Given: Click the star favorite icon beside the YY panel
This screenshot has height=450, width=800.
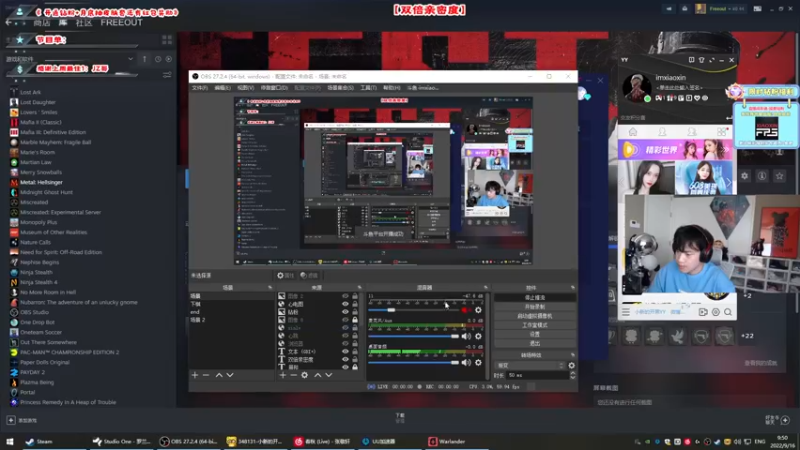Looking at the screenshot, I should 779,176.
